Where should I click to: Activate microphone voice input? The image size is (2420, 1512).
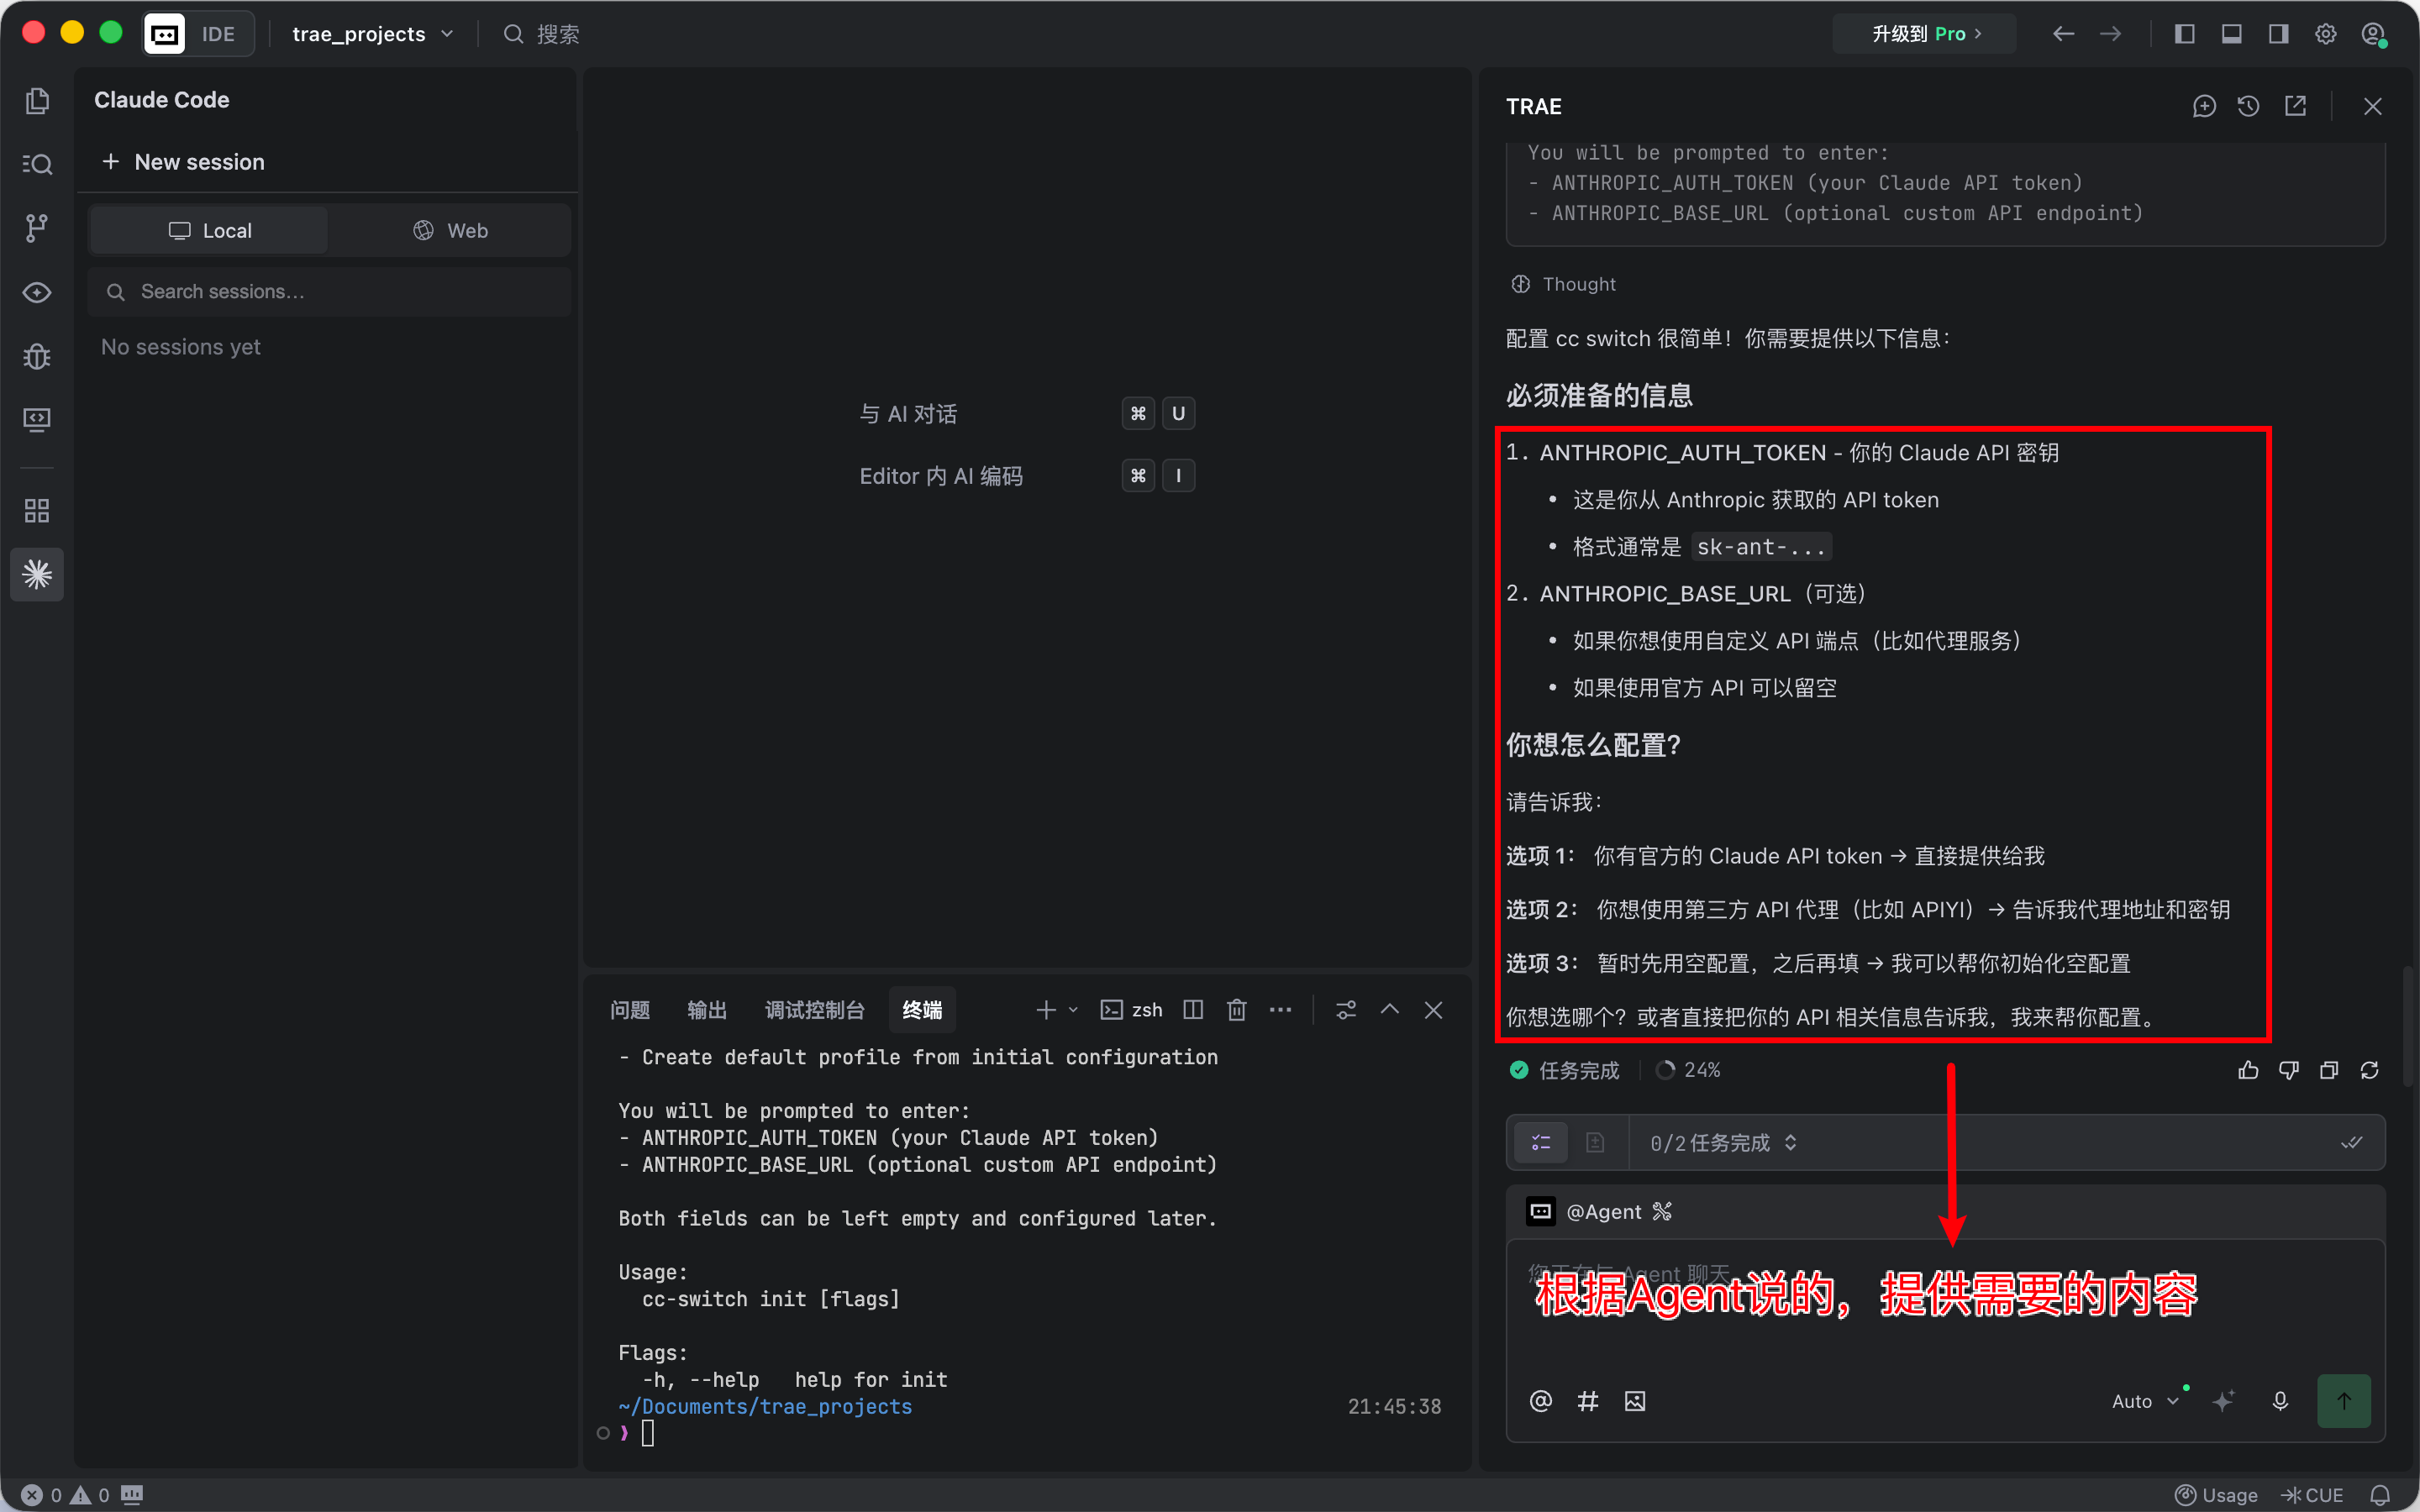click(2280, 1401)
